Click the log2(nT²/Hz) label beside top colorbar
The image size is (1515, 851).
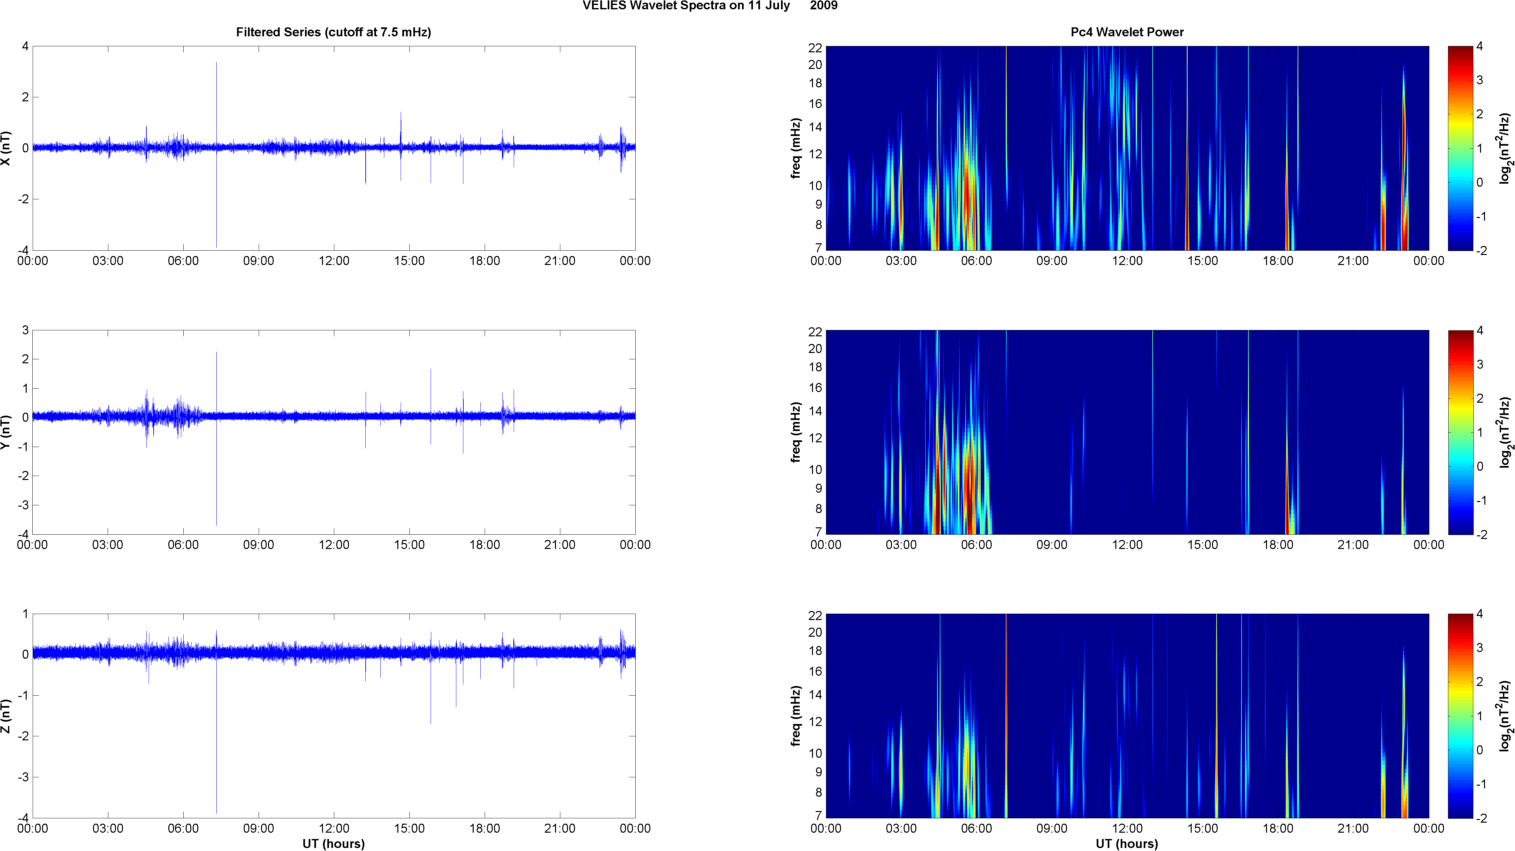(x=1506, y=148)
